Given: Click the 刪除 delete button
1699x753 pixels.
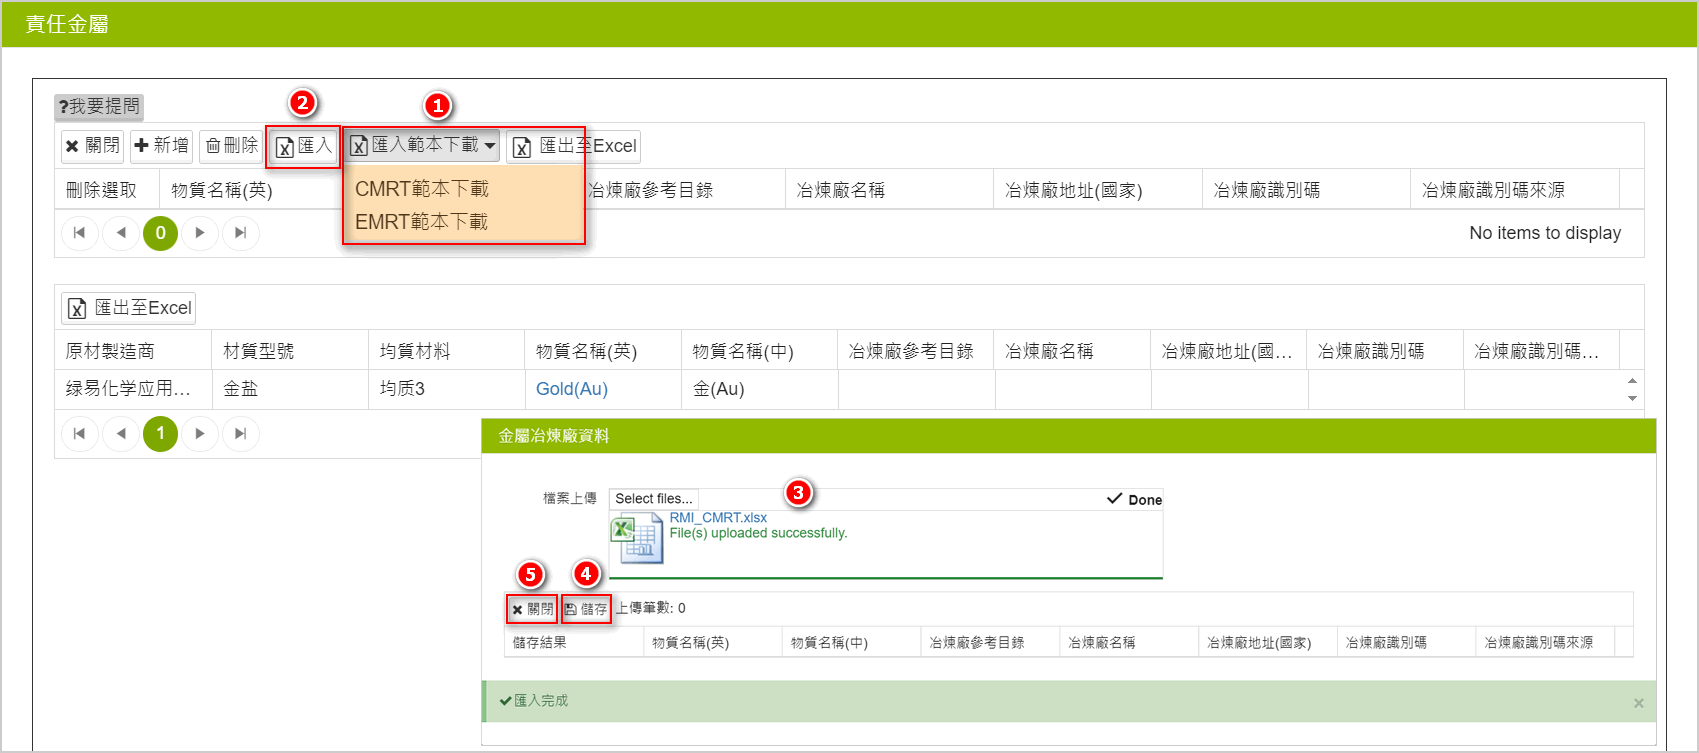Looking at the screenshot, I should pos(231,146).
